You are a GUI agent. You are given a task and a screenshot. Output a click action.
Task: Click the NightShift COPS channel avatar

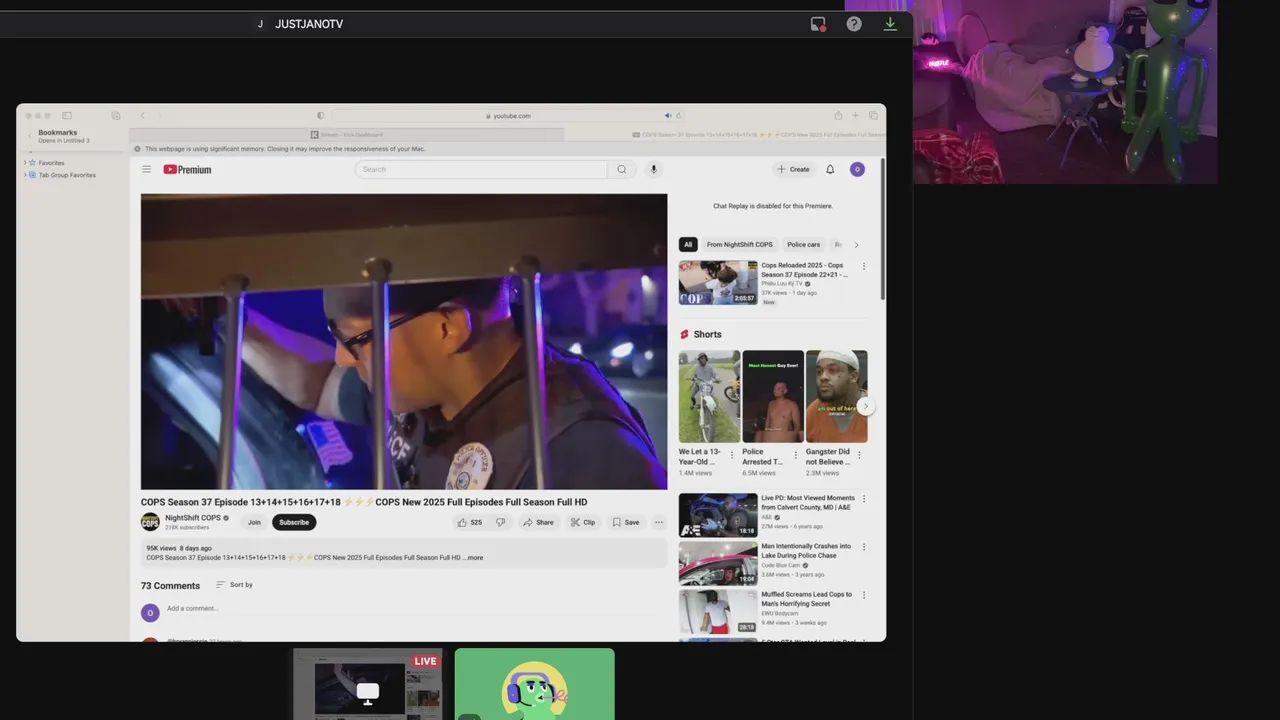(x=150, y=522)
